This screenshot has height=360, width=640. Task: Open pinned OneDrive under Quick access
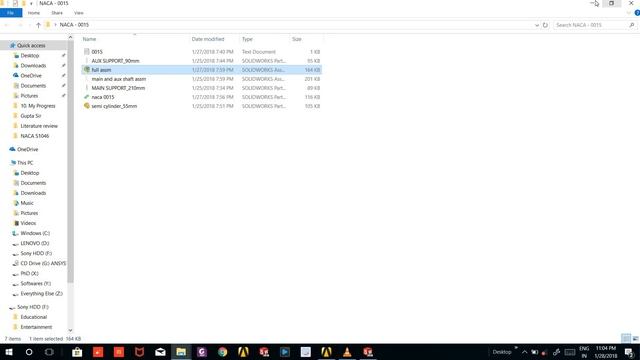pos(31,76)
